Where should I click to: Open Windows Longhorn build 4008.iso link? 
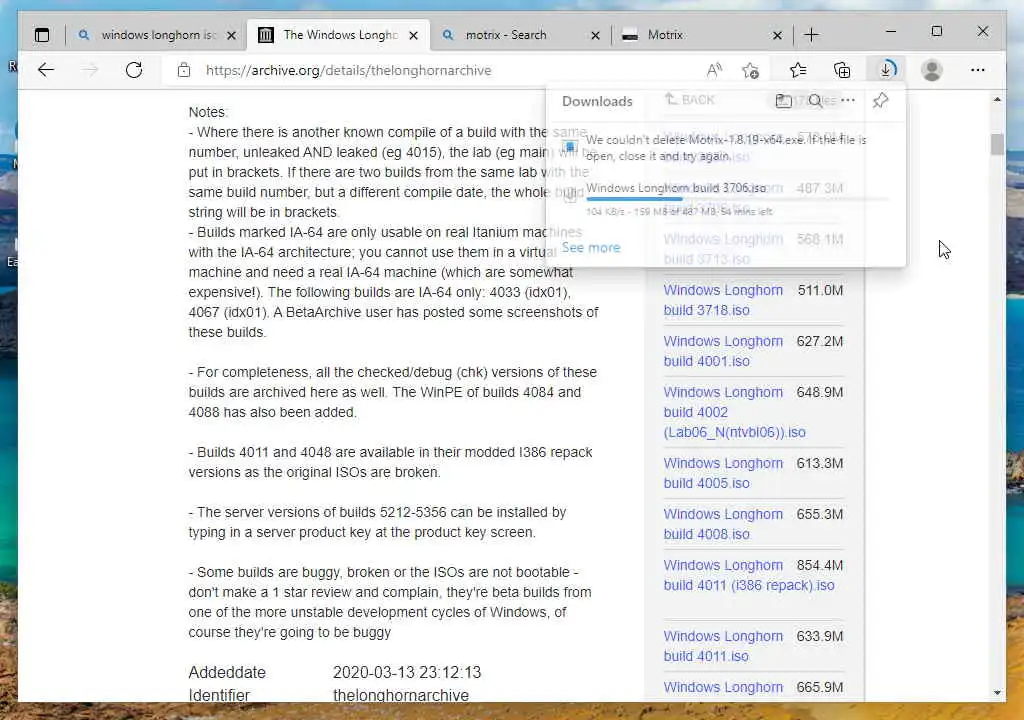[723, 524]
